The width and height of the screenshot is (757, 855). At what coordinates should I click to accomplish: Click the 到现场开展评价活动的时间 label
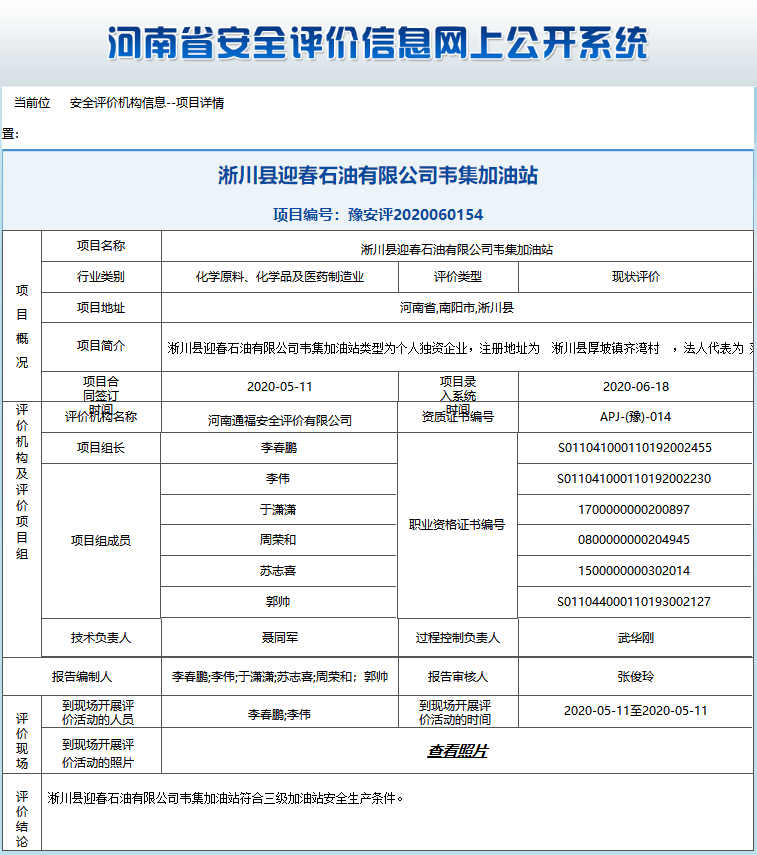[455, 712]
